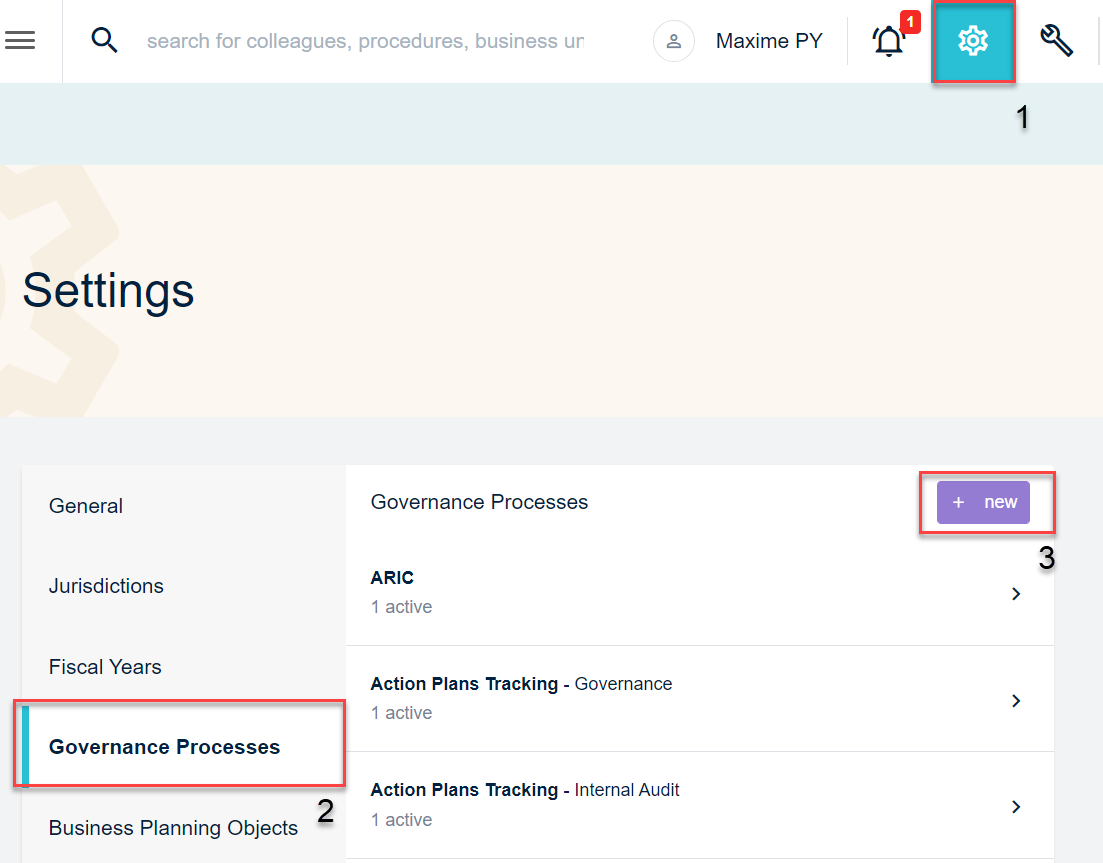The width and height of the screenshot is (1103, 863).
Task: Click the Settings gear icon
Action: (x=972, y=41)
